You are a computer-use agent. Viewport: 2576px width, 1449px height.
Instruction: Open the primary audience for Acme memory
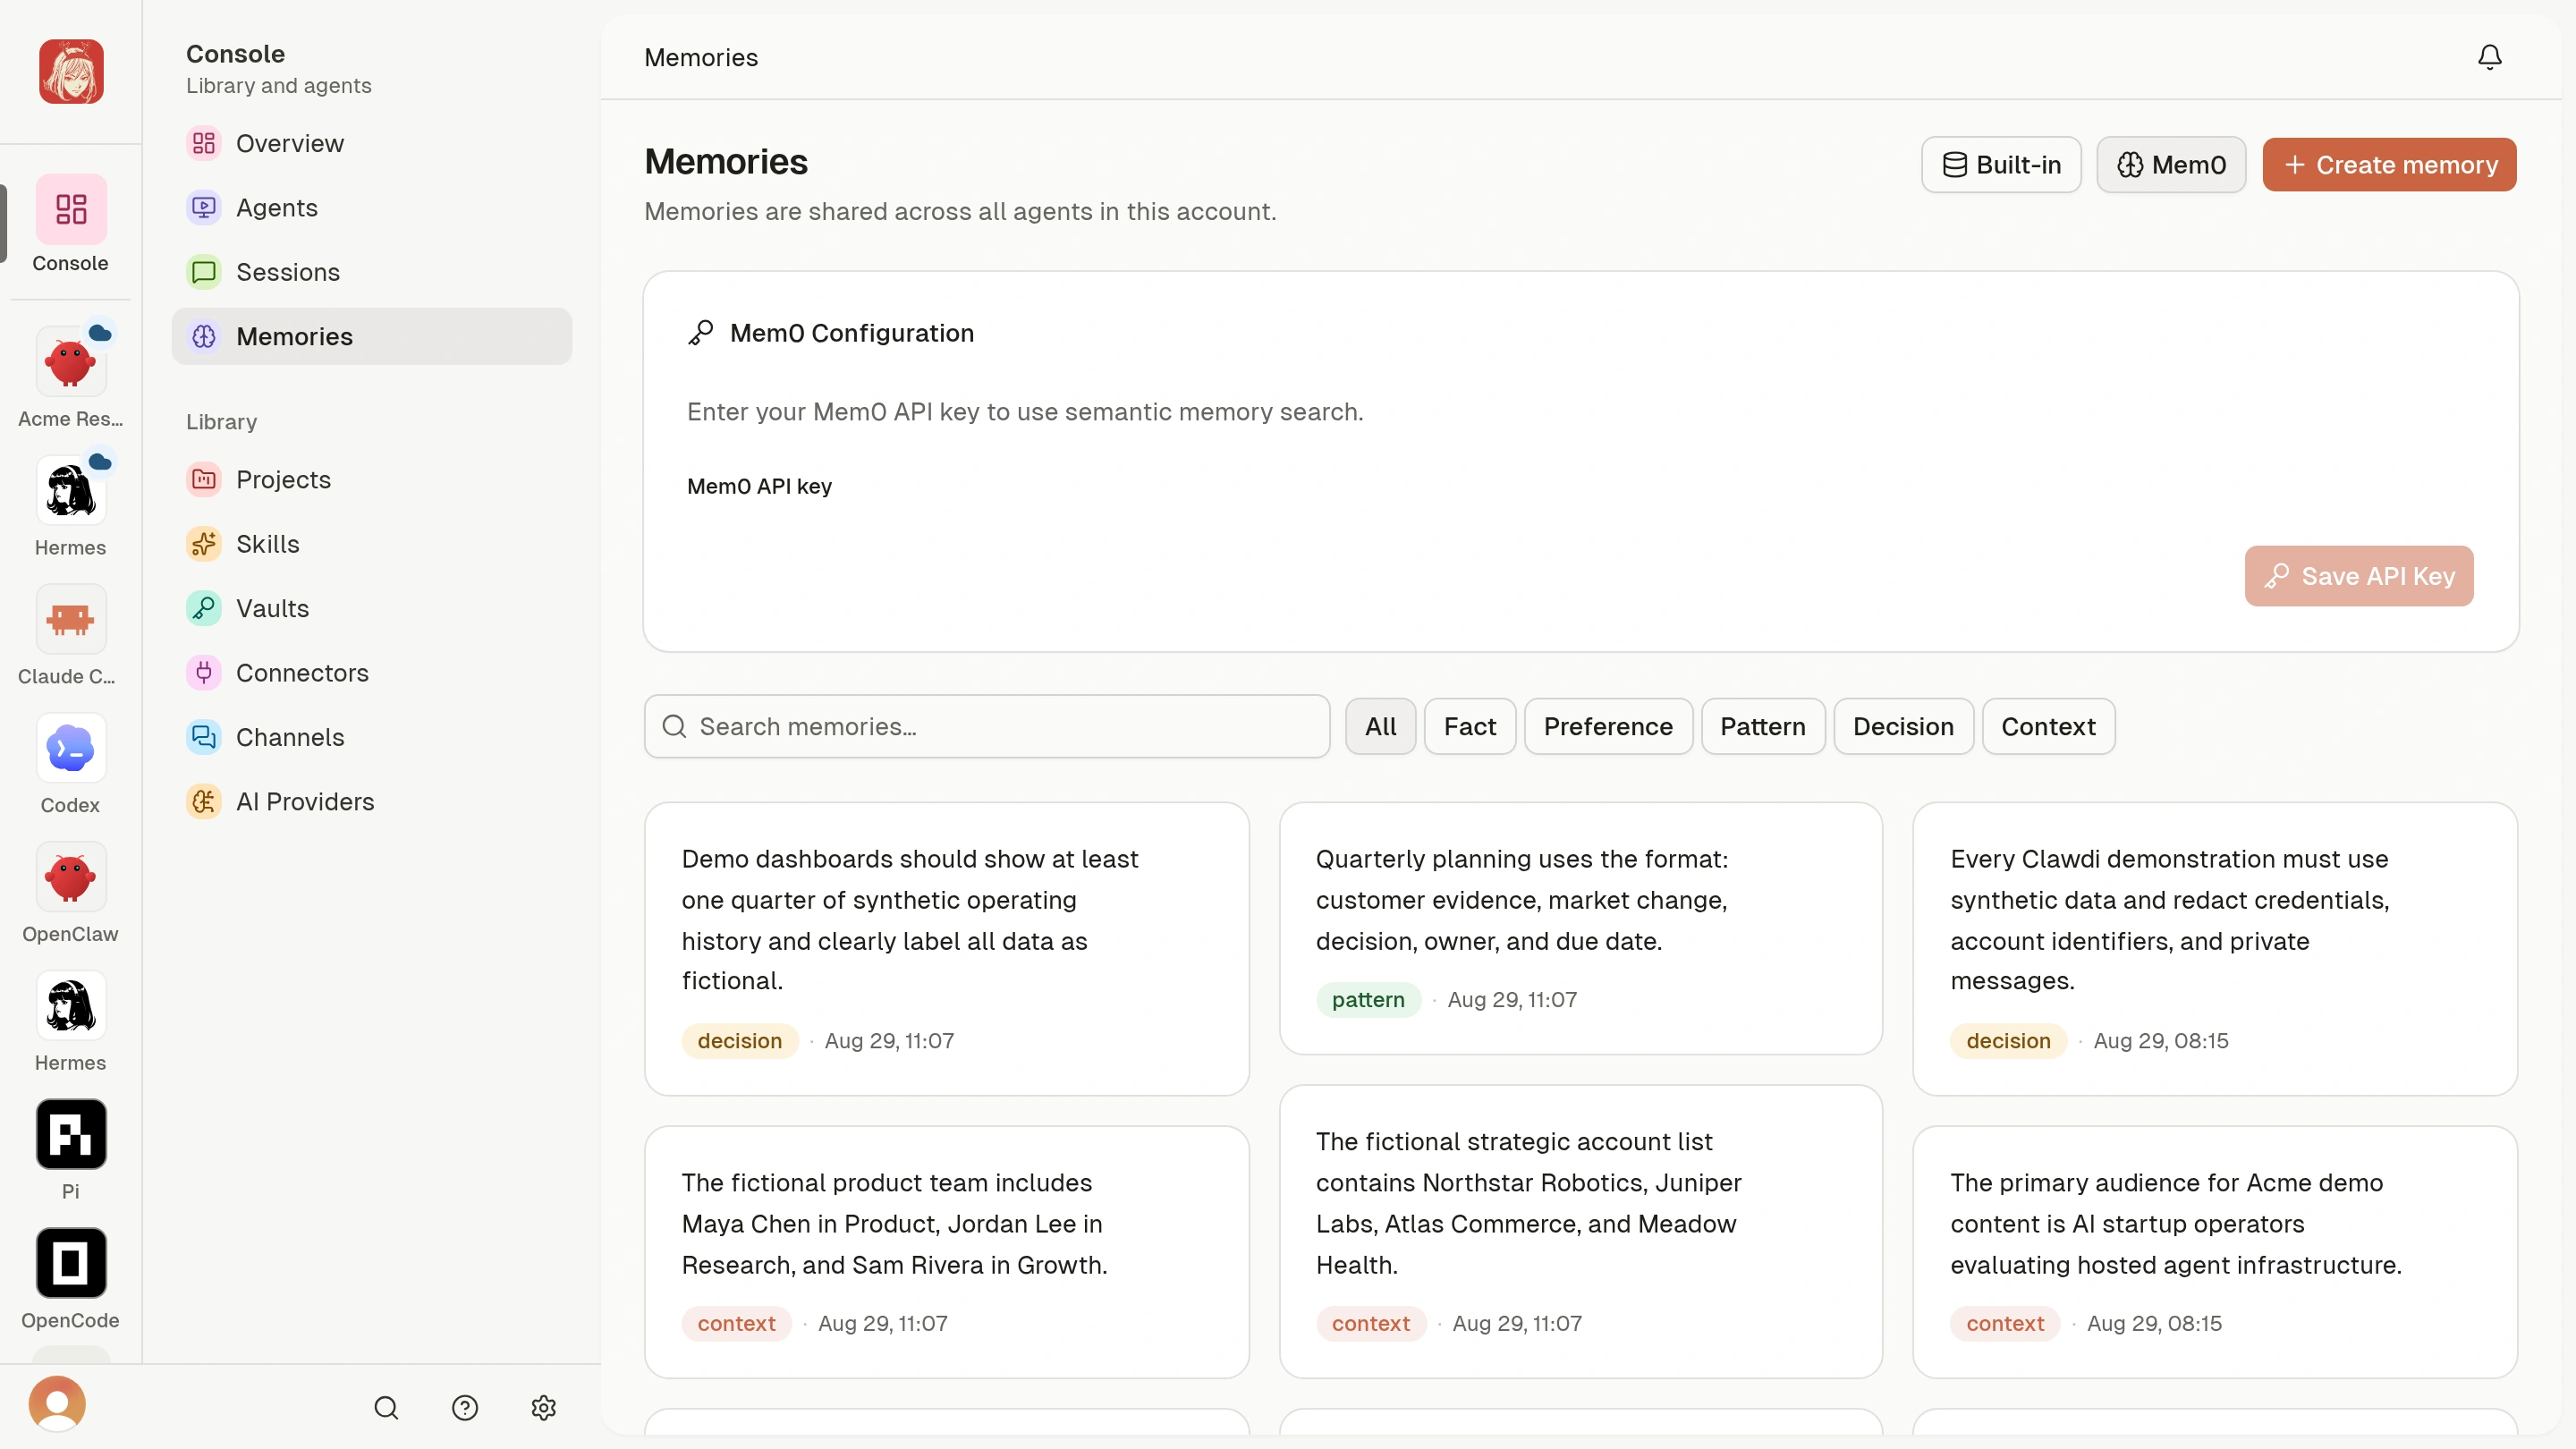[2215, 1253]
